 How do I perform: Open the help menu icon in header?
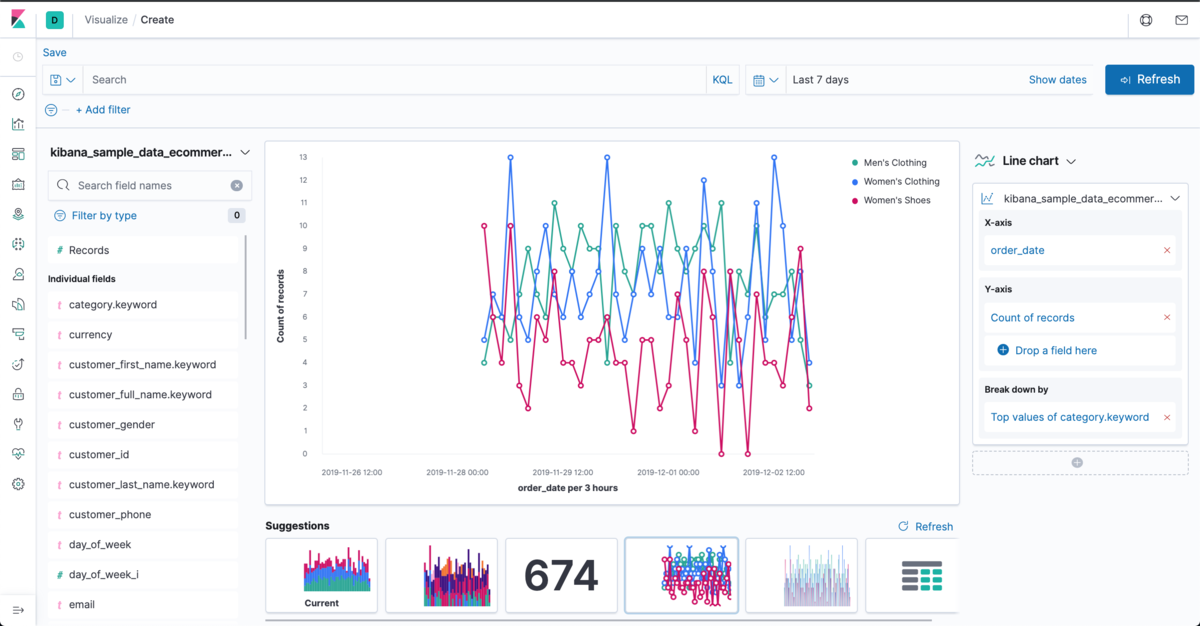tap(1146, 20)
